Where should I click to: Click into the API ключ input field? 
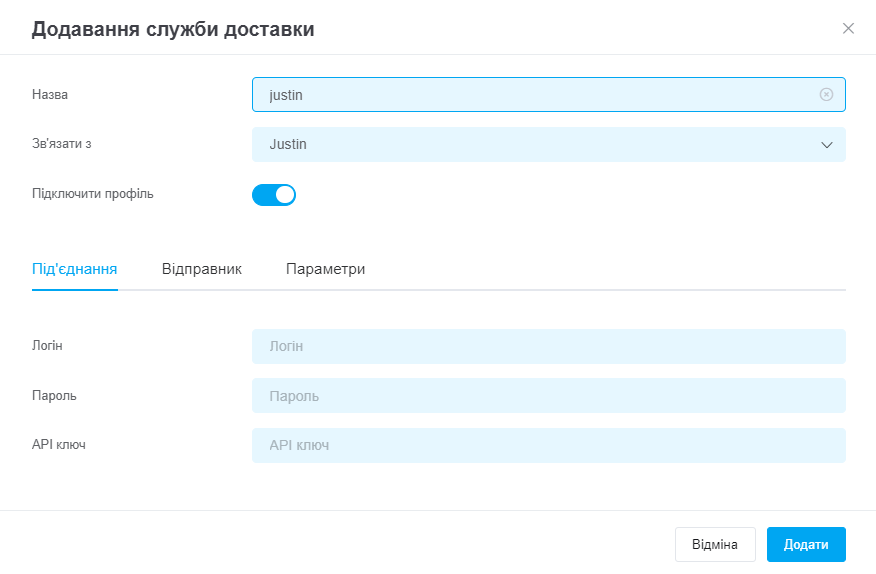click(x=549, y=445)
